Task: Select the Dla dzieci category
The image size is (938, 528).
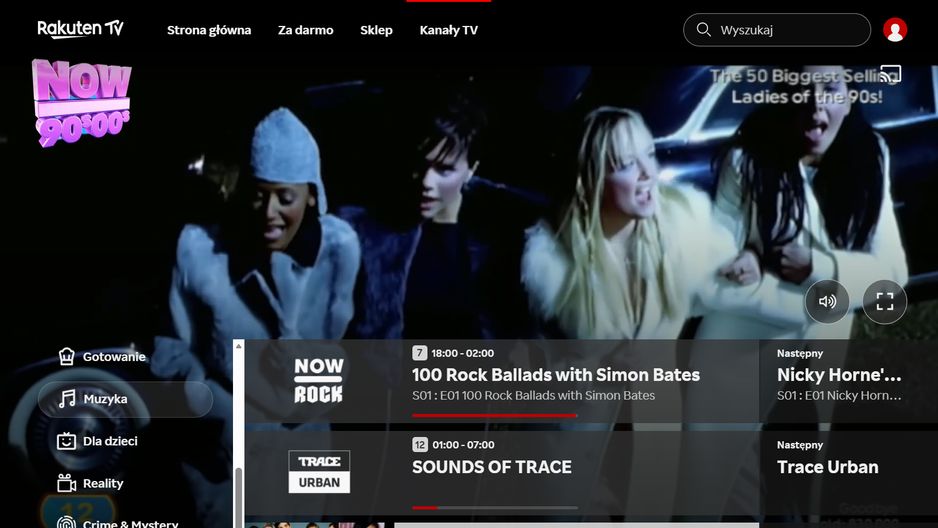Action: 125,441
